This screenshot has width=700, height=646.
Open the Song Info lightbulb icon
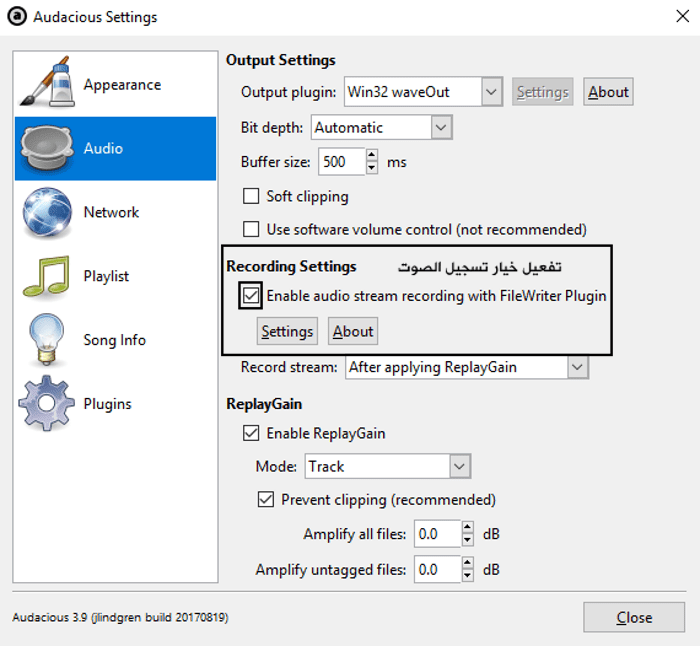pyautogui.click(x=46, y=339)
